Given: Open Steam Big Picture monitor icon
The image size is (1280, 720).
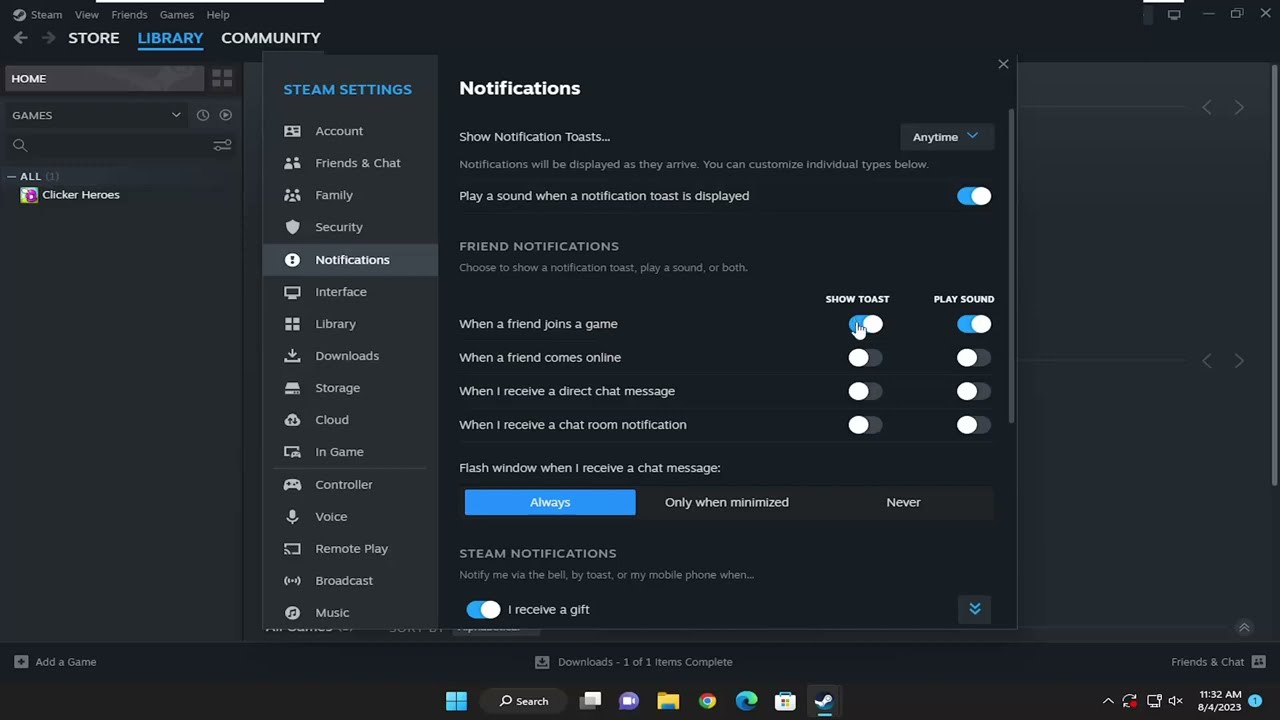Looking at the screenshot, I should pos(1174,14).
